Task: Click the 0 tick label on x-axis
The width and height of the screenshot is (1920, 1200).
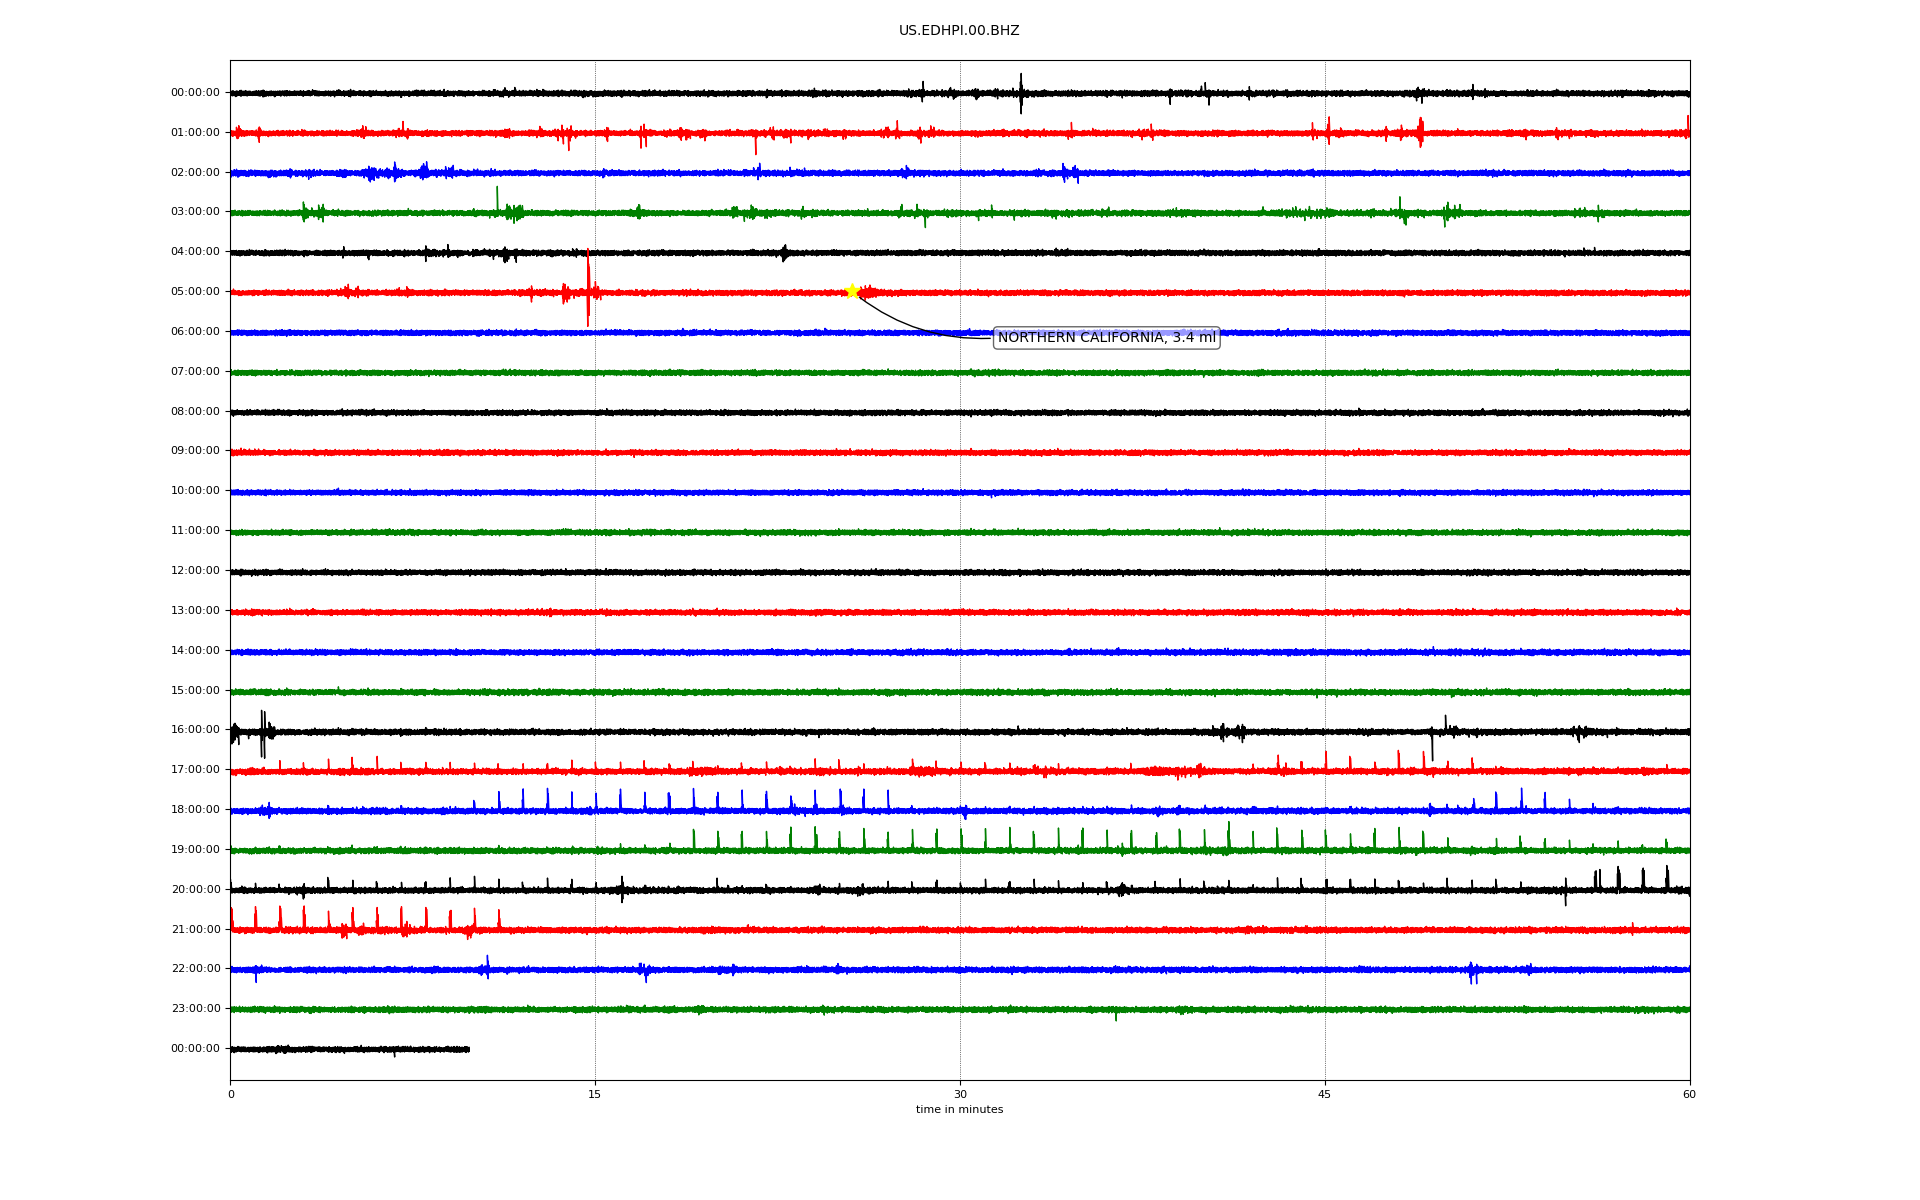Action: point(231,1094)
